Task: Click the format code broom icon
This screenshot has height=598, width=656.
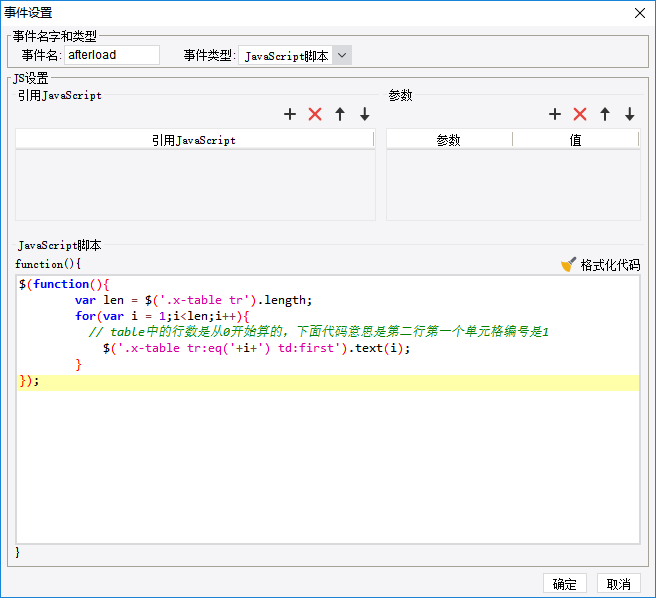Action: (x=568, y=264)
